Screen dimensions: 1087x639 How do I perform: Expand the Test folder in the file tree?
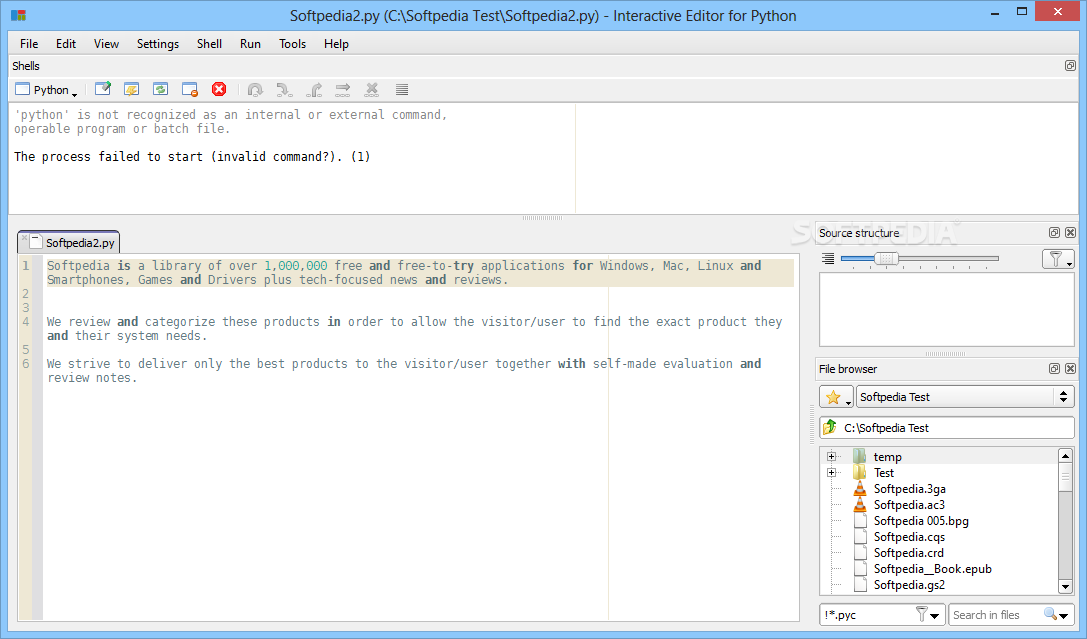pos(831,473)
